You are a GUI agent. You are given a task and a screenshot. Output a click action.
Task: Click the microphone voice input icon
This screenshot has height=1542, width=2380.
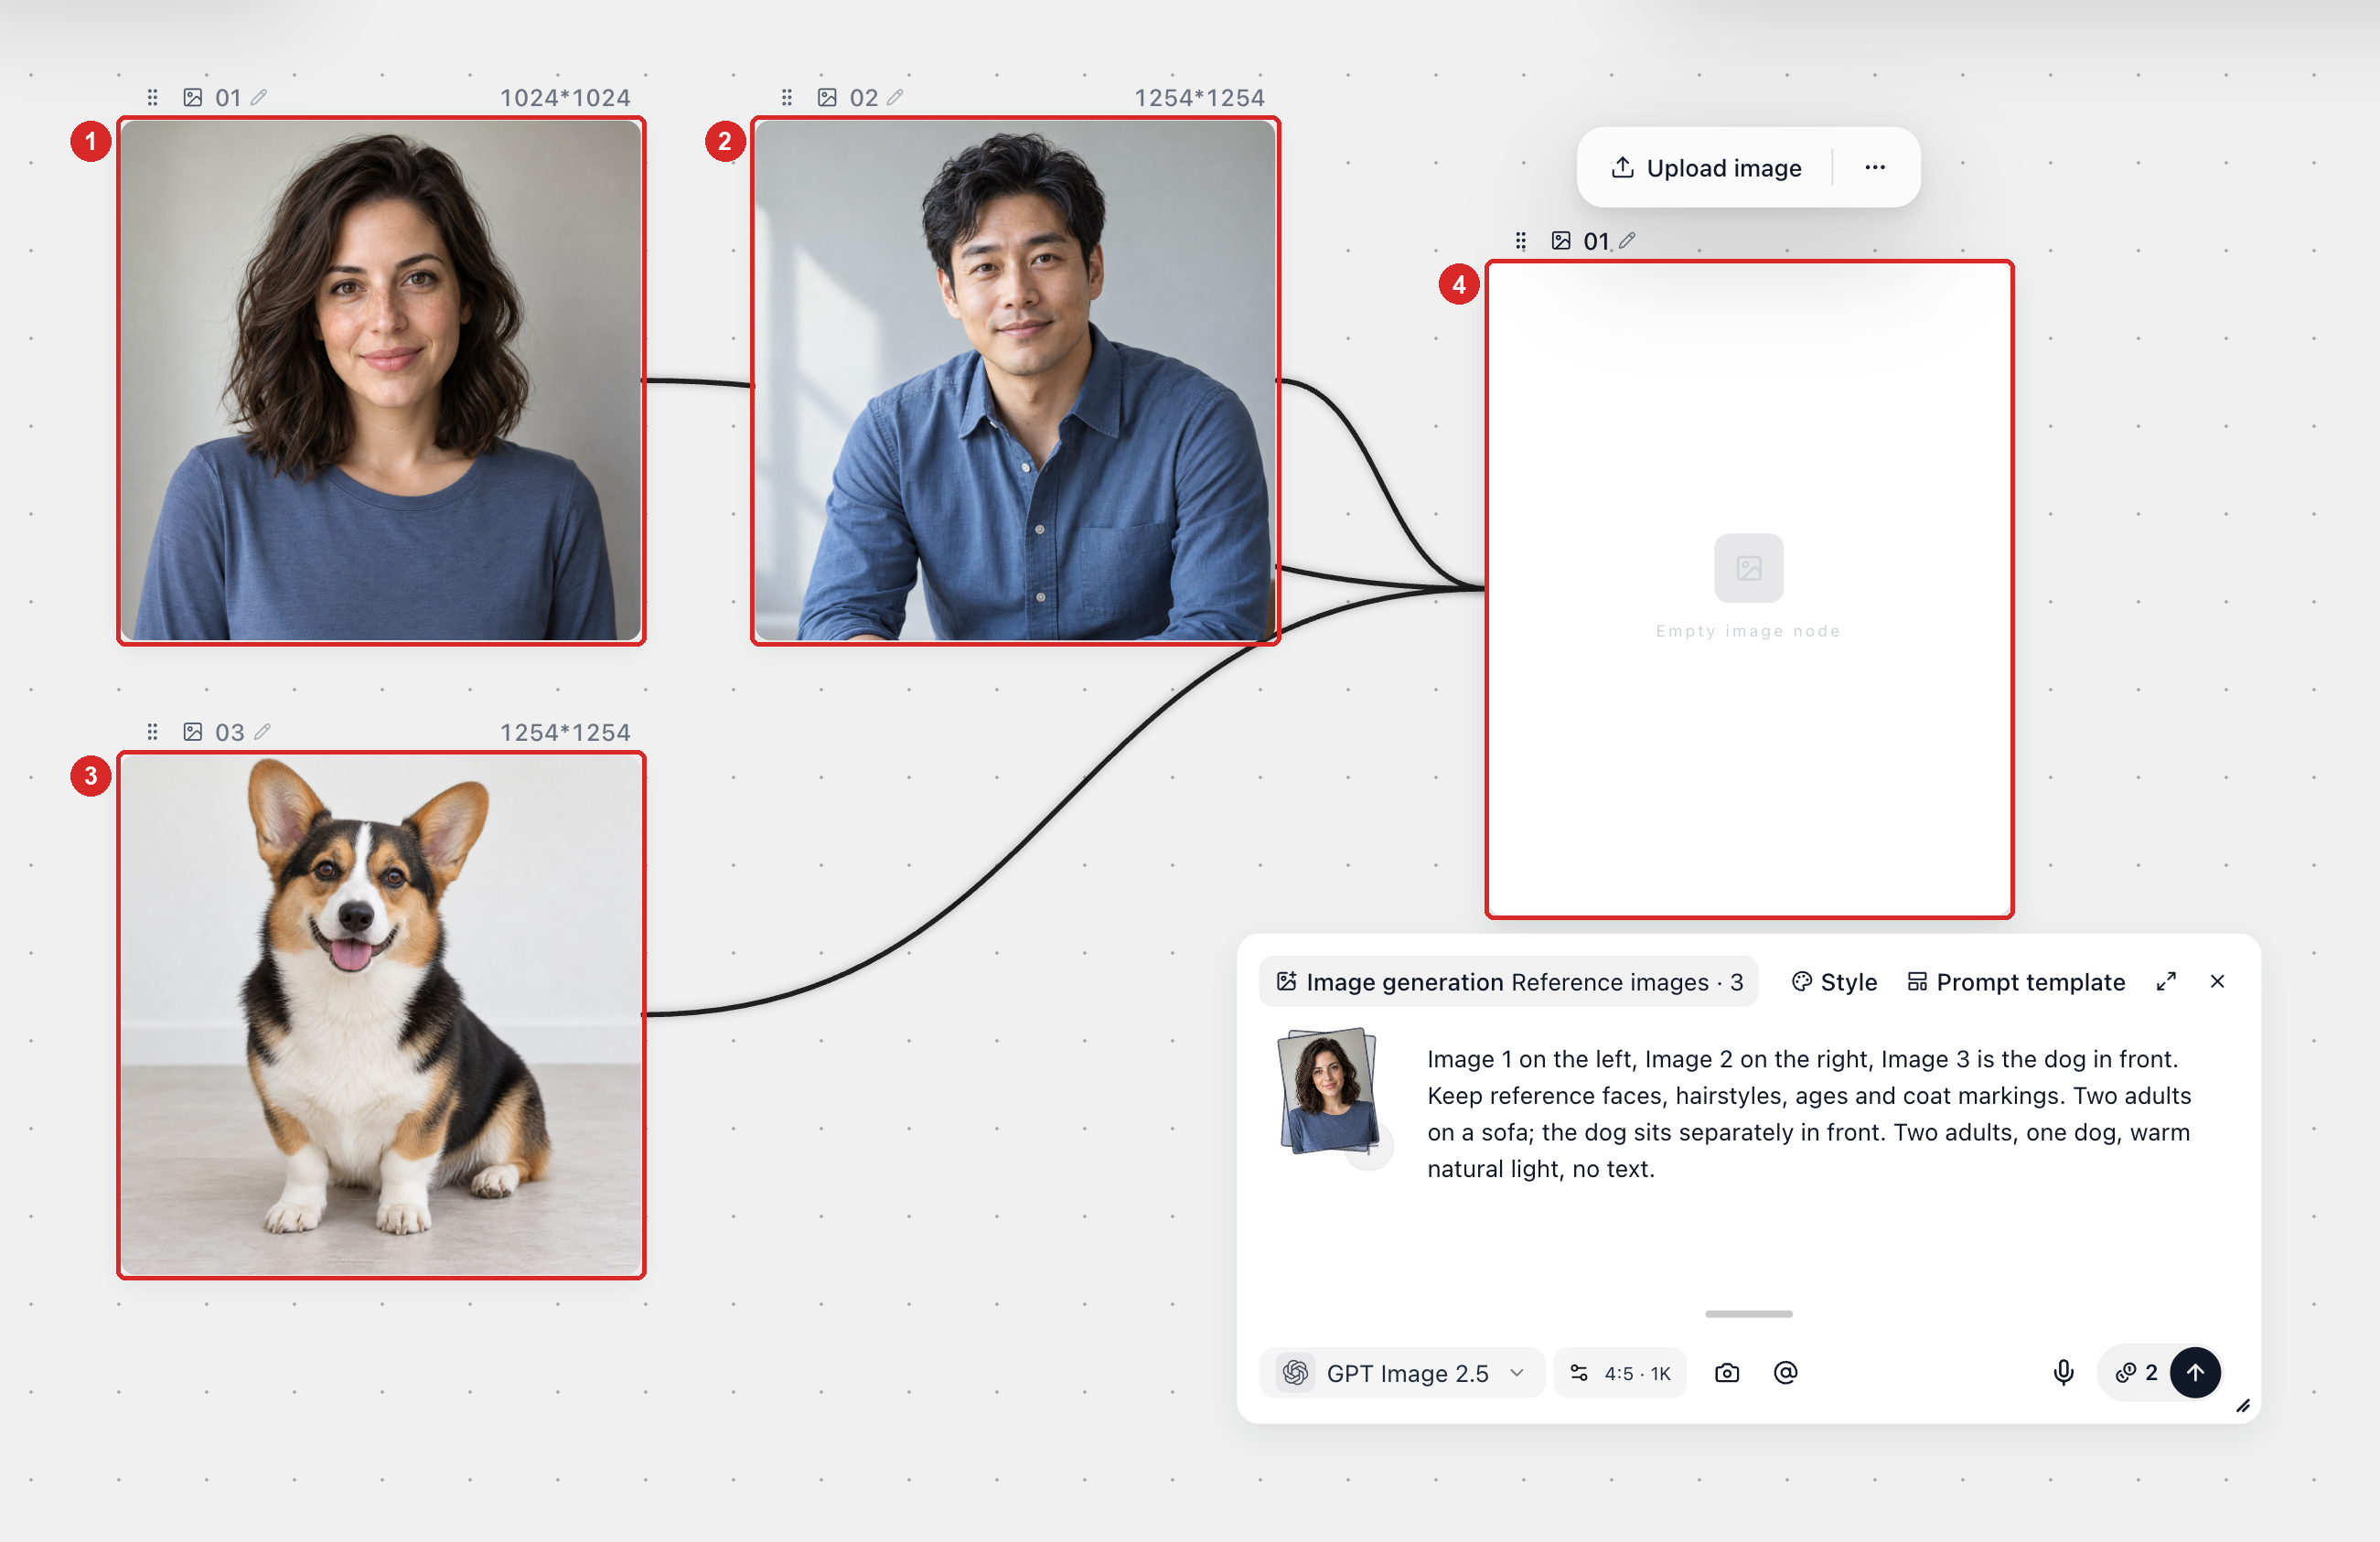[x=2063, y=1373]
